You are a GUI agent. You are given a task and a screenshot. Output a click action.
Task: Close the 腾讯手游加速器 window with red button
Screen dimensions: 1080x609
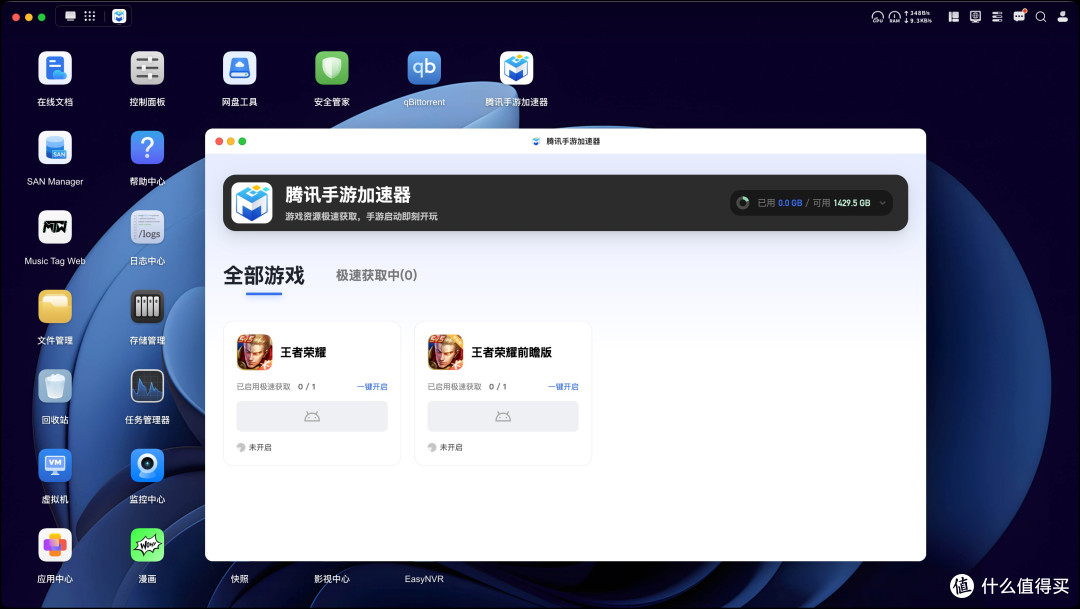coord(219,141)
